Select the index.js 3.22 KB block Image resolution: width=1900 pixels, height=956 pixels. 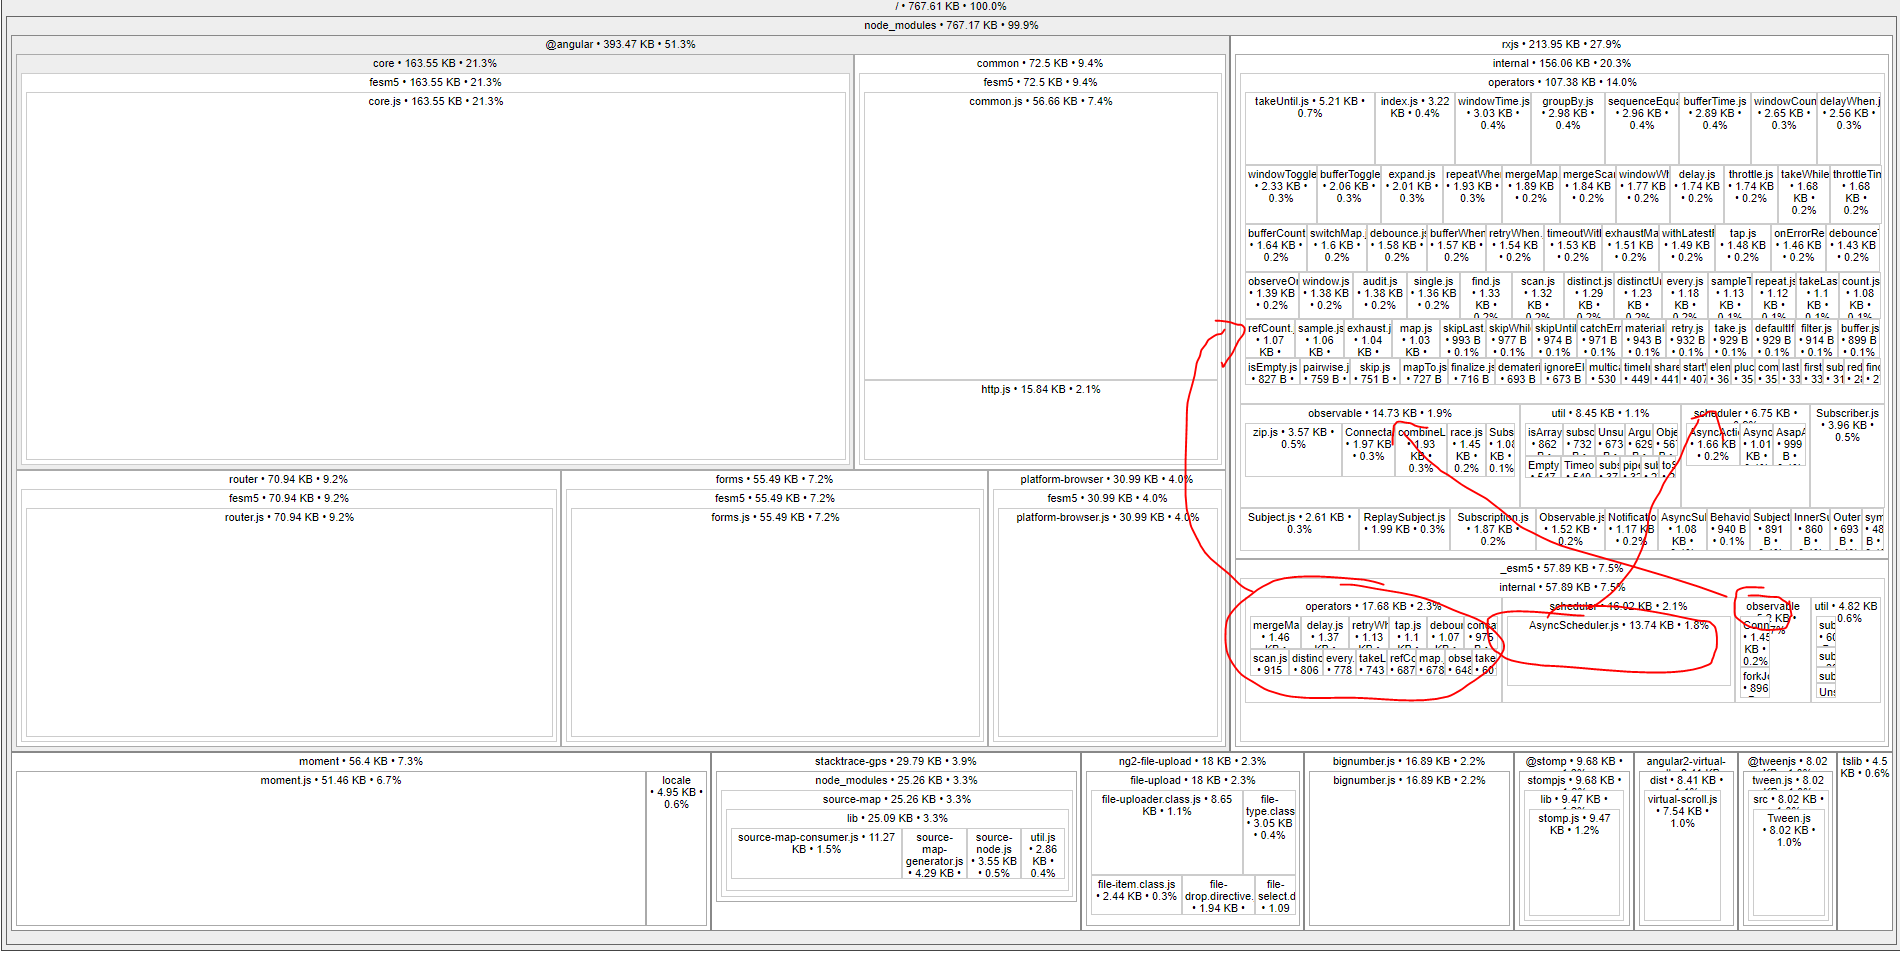[1414, 128]
